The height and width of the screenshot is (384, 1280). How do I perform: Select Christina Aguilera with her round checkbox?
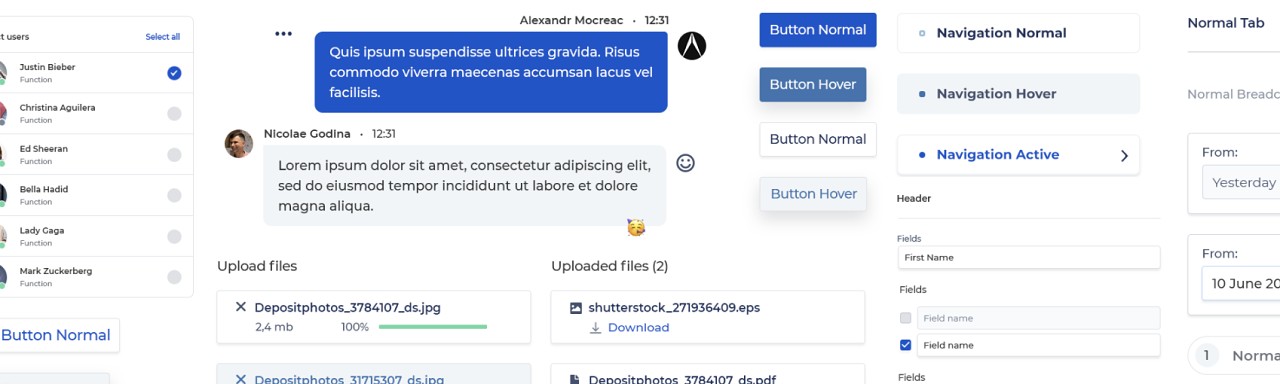pos(174,114)
